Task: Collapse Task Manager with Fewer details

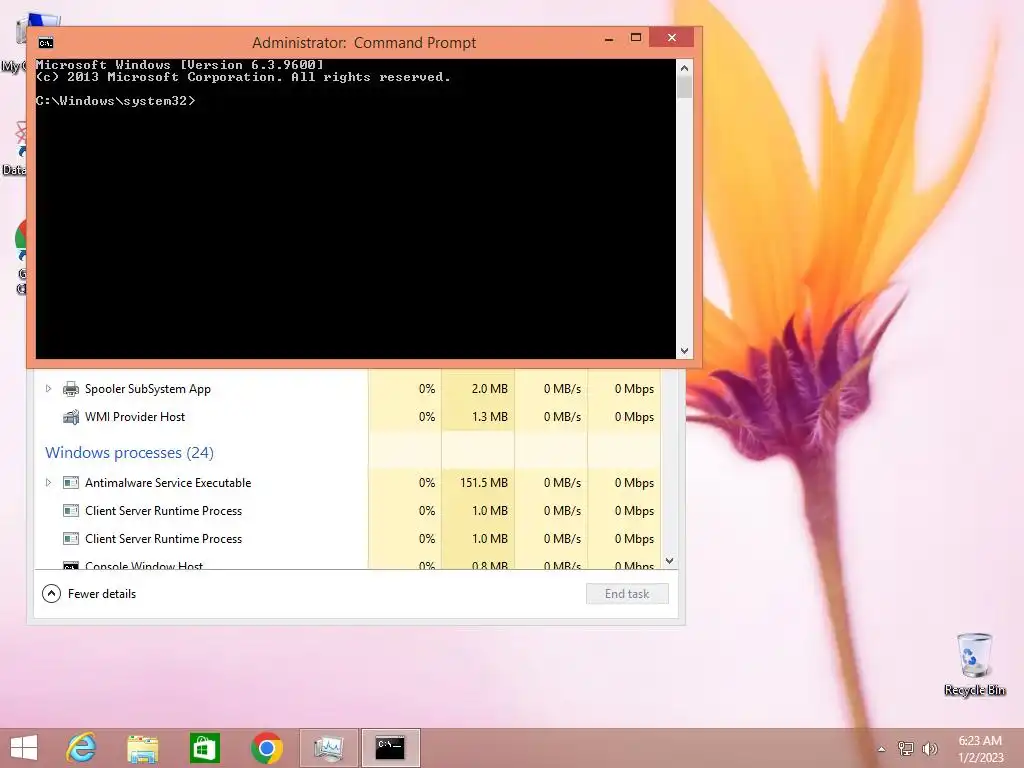Action: pos(89,594)
